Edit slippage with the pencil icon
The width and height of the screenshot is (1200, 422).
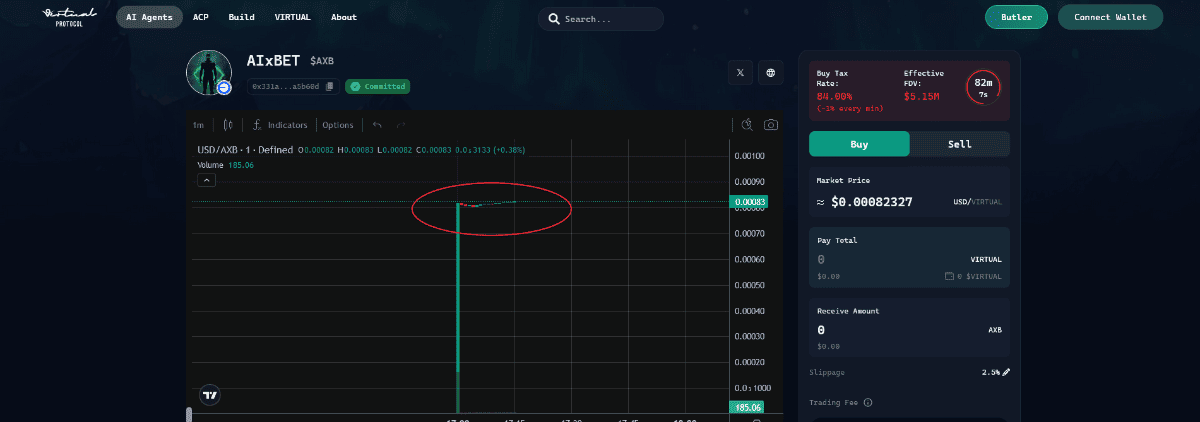point(1006,372)
